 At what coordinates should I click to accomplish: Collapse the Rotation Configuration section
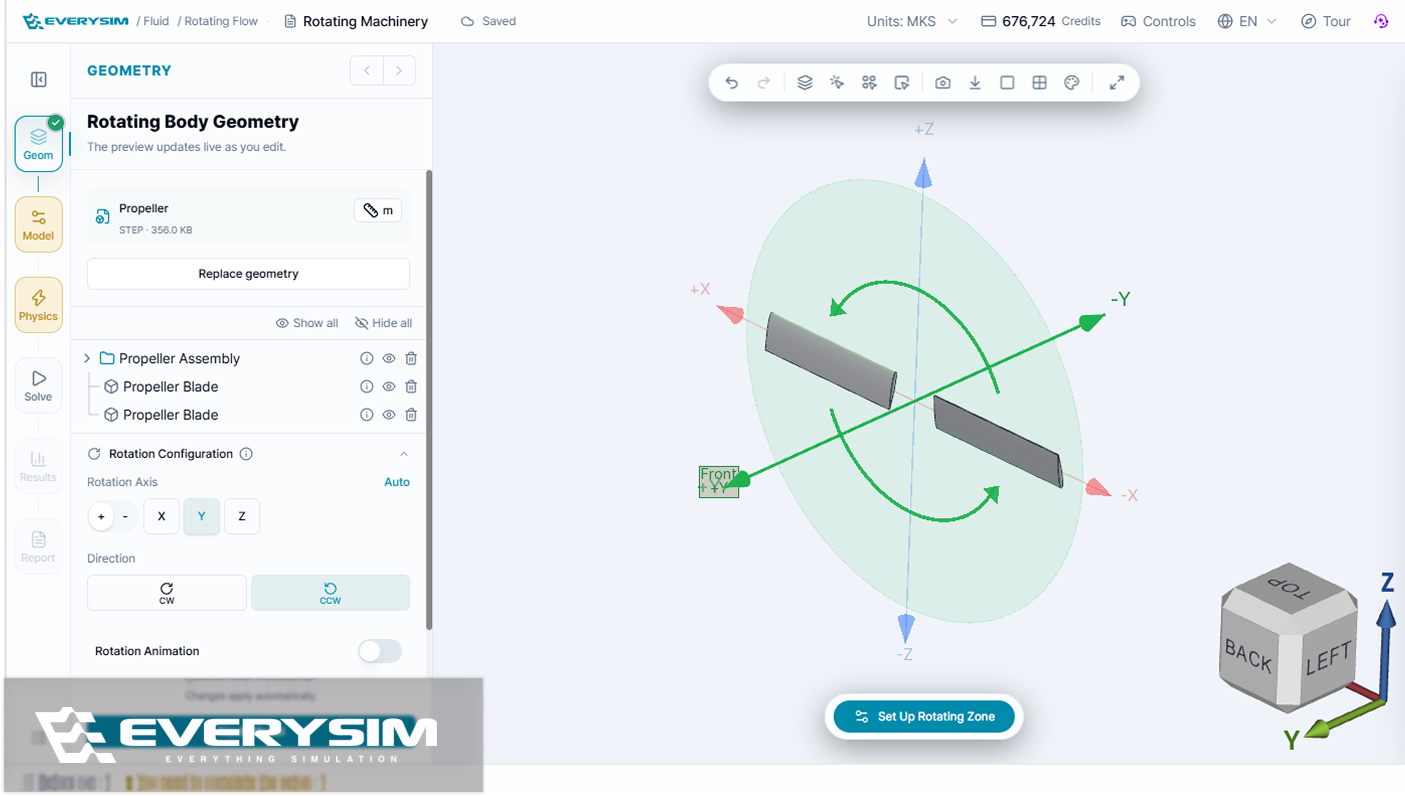404,454
